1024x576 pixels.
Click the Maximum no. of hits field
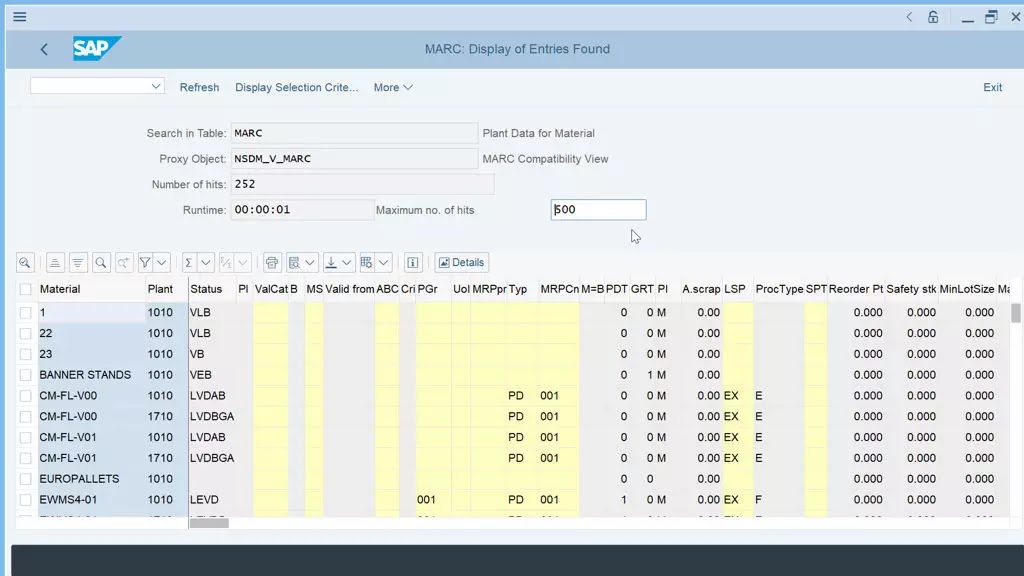click(x=598, y=210)
